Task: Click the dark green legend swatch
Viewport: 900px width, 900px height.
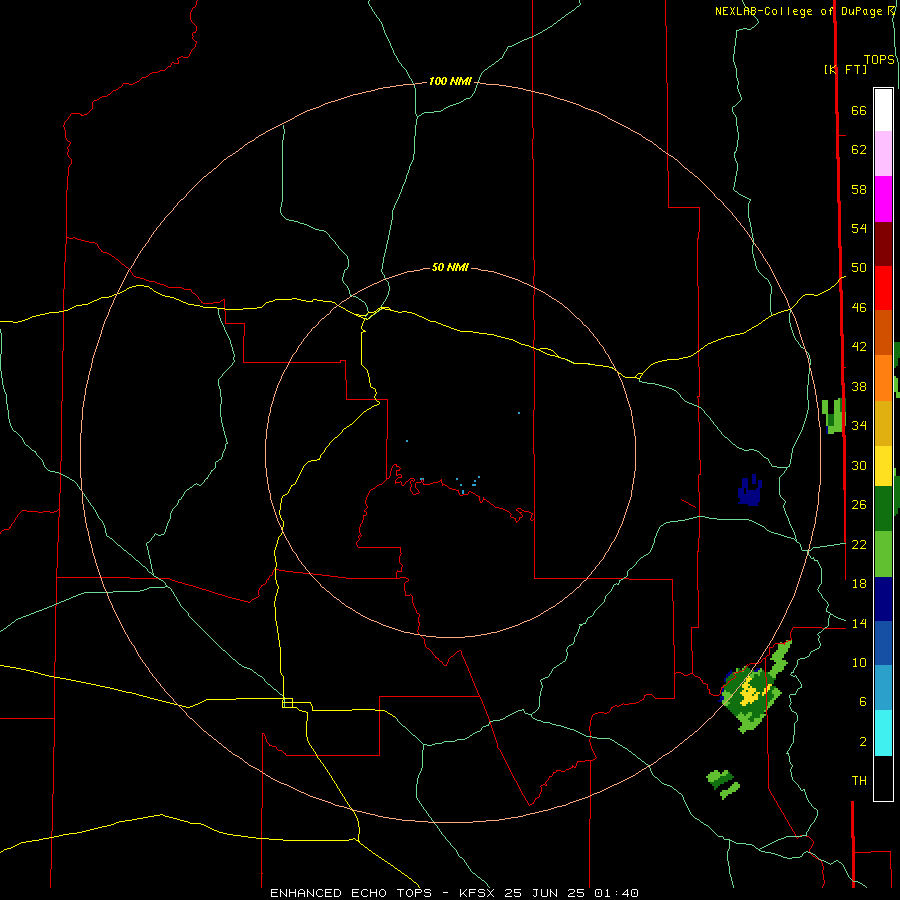Action: [883, 509]
